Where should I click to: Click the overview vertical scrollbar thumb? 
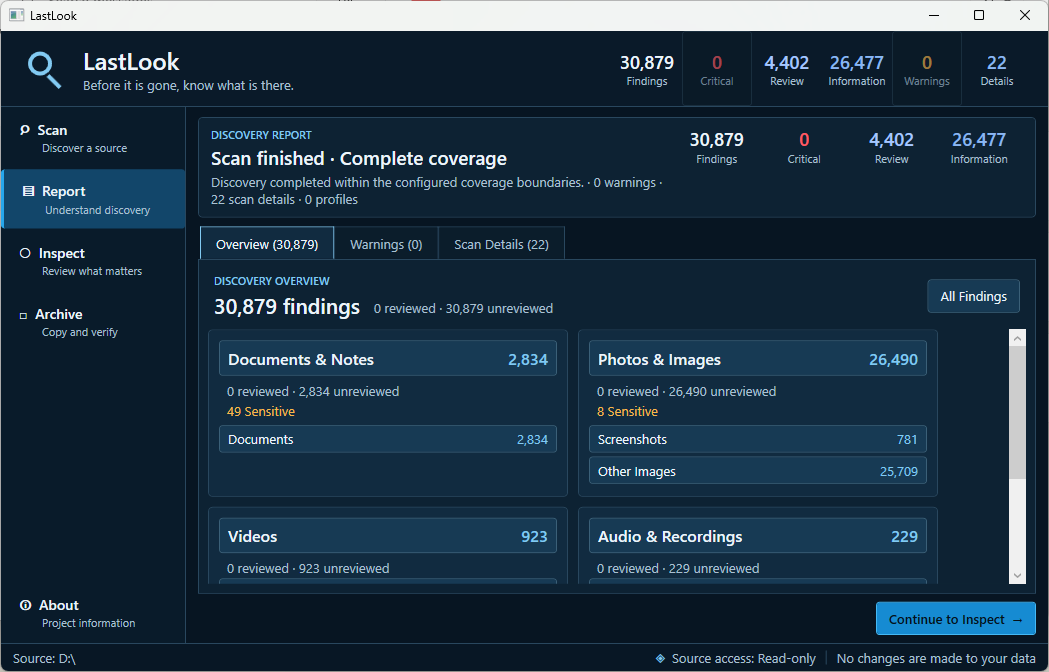click(1017, 412)
